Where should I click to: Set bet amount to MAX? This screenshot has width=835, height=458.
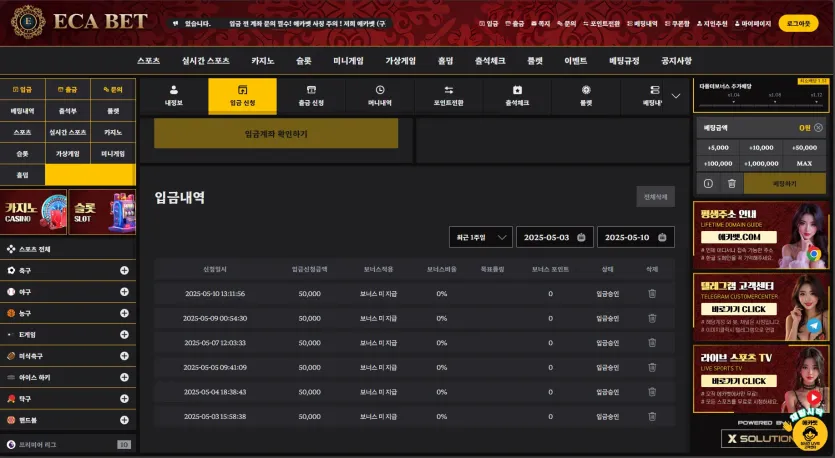pyautogui.click(x=804, y=163)
